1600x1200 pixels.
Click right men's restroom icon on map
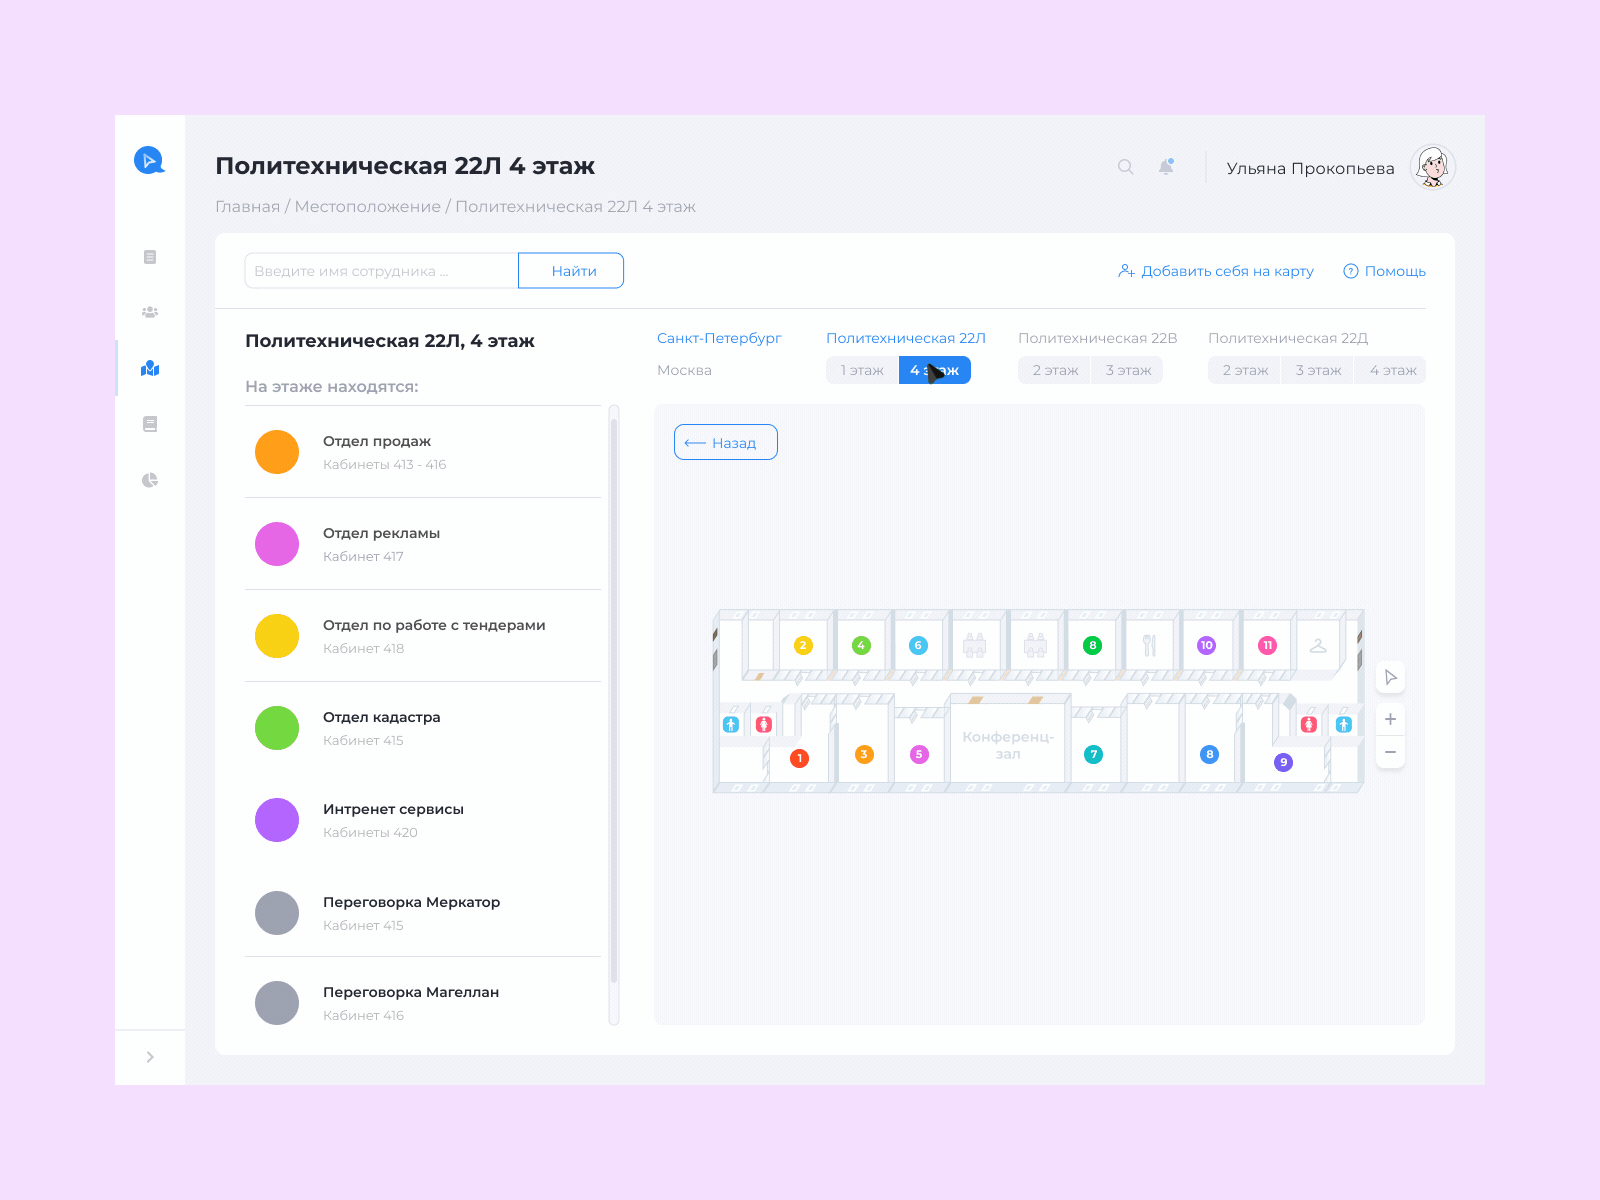(1344, 724)
